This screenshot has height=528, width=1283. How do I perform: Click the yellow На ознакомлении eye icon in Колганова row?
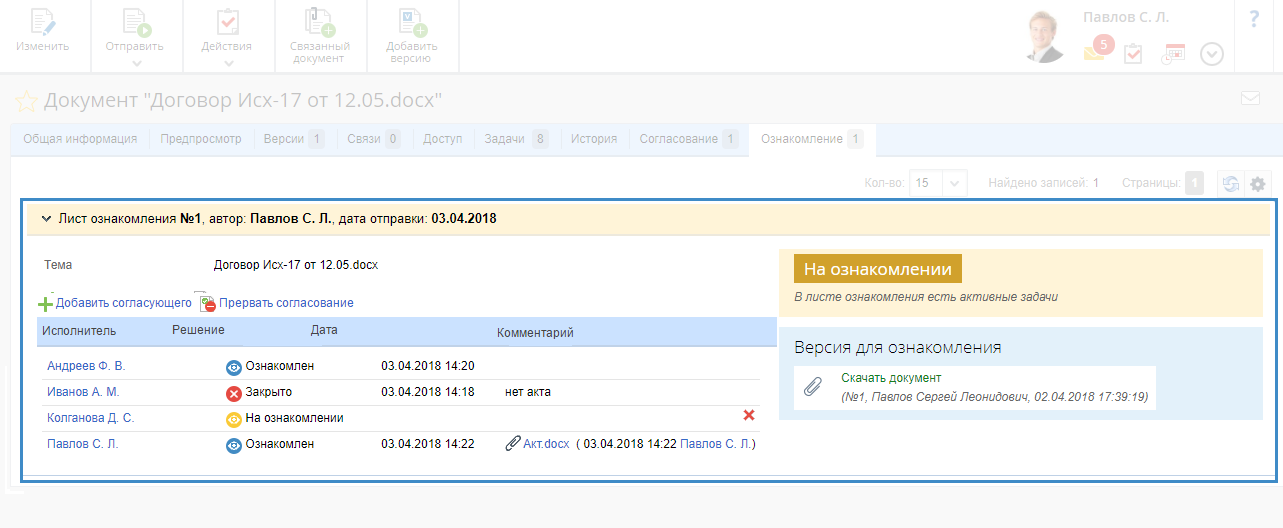point(234,419)
